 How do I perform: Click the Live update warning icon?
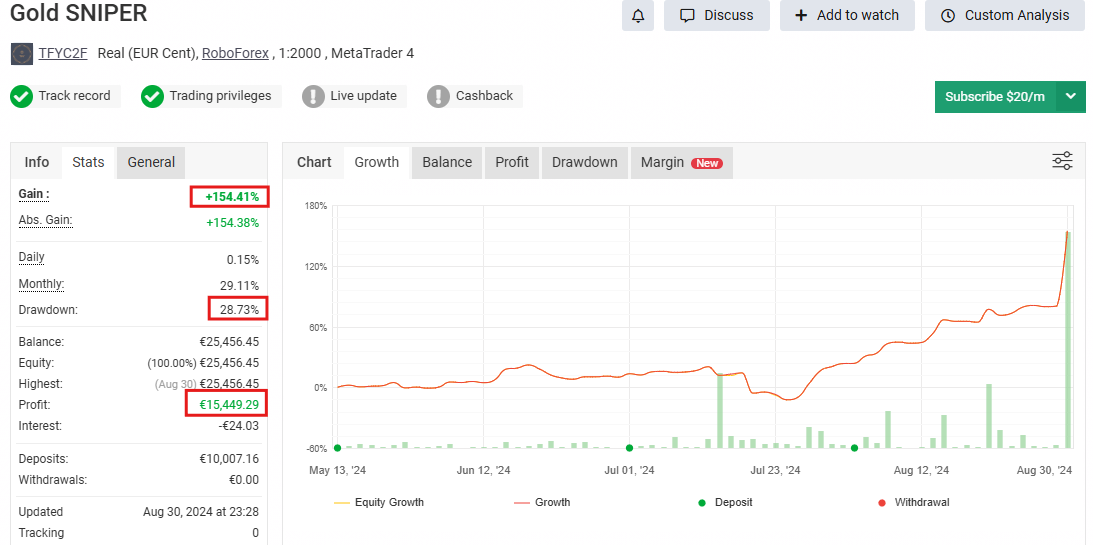(313, 97)
